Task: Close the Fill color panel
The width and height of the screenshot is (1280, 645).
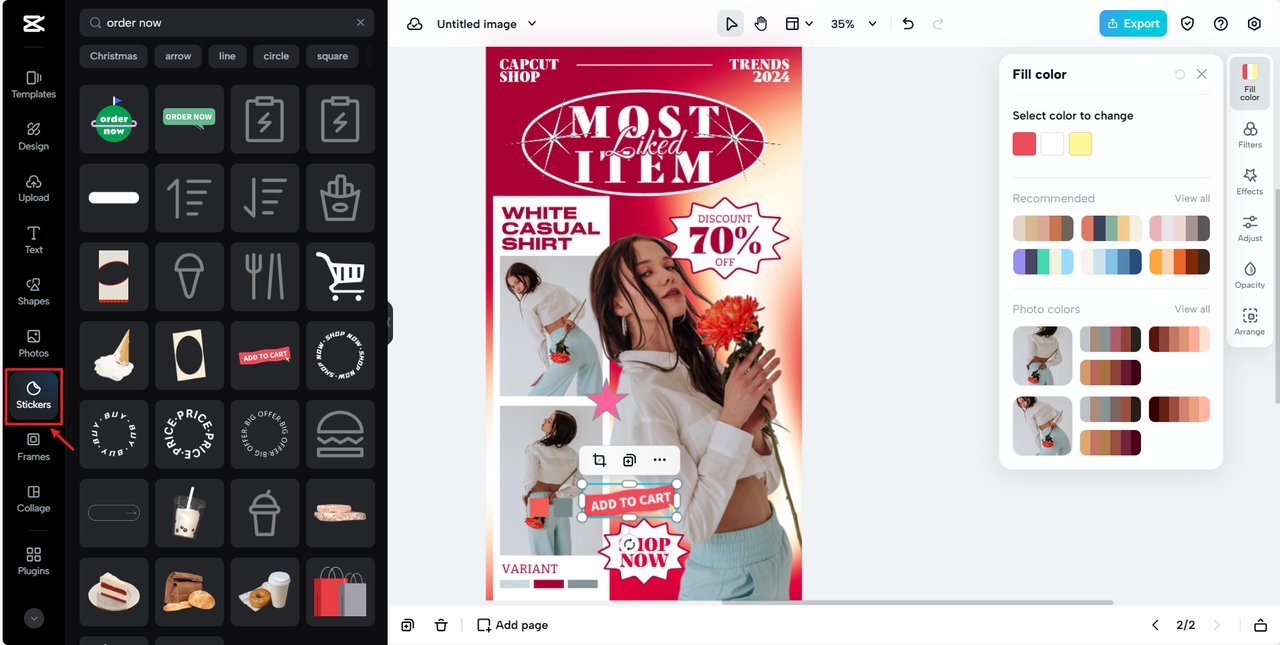Action: [x=1202, y=74]
